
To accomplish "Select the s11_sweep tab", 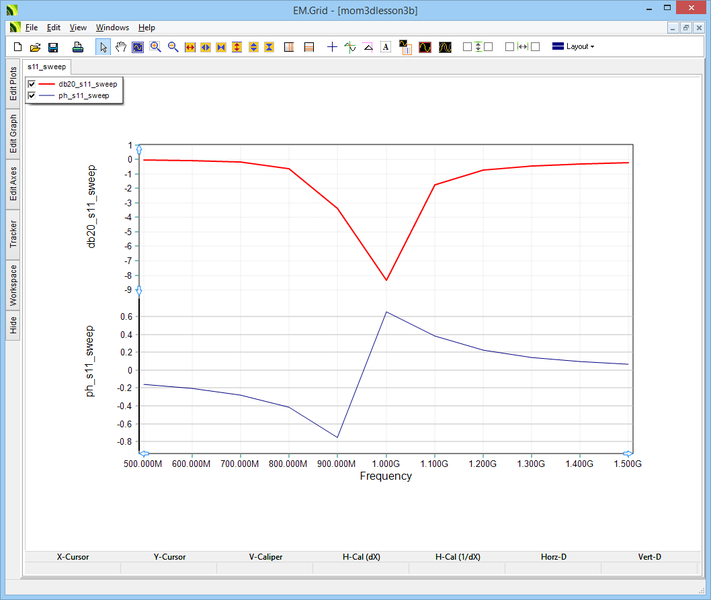I will coord(46,66).
